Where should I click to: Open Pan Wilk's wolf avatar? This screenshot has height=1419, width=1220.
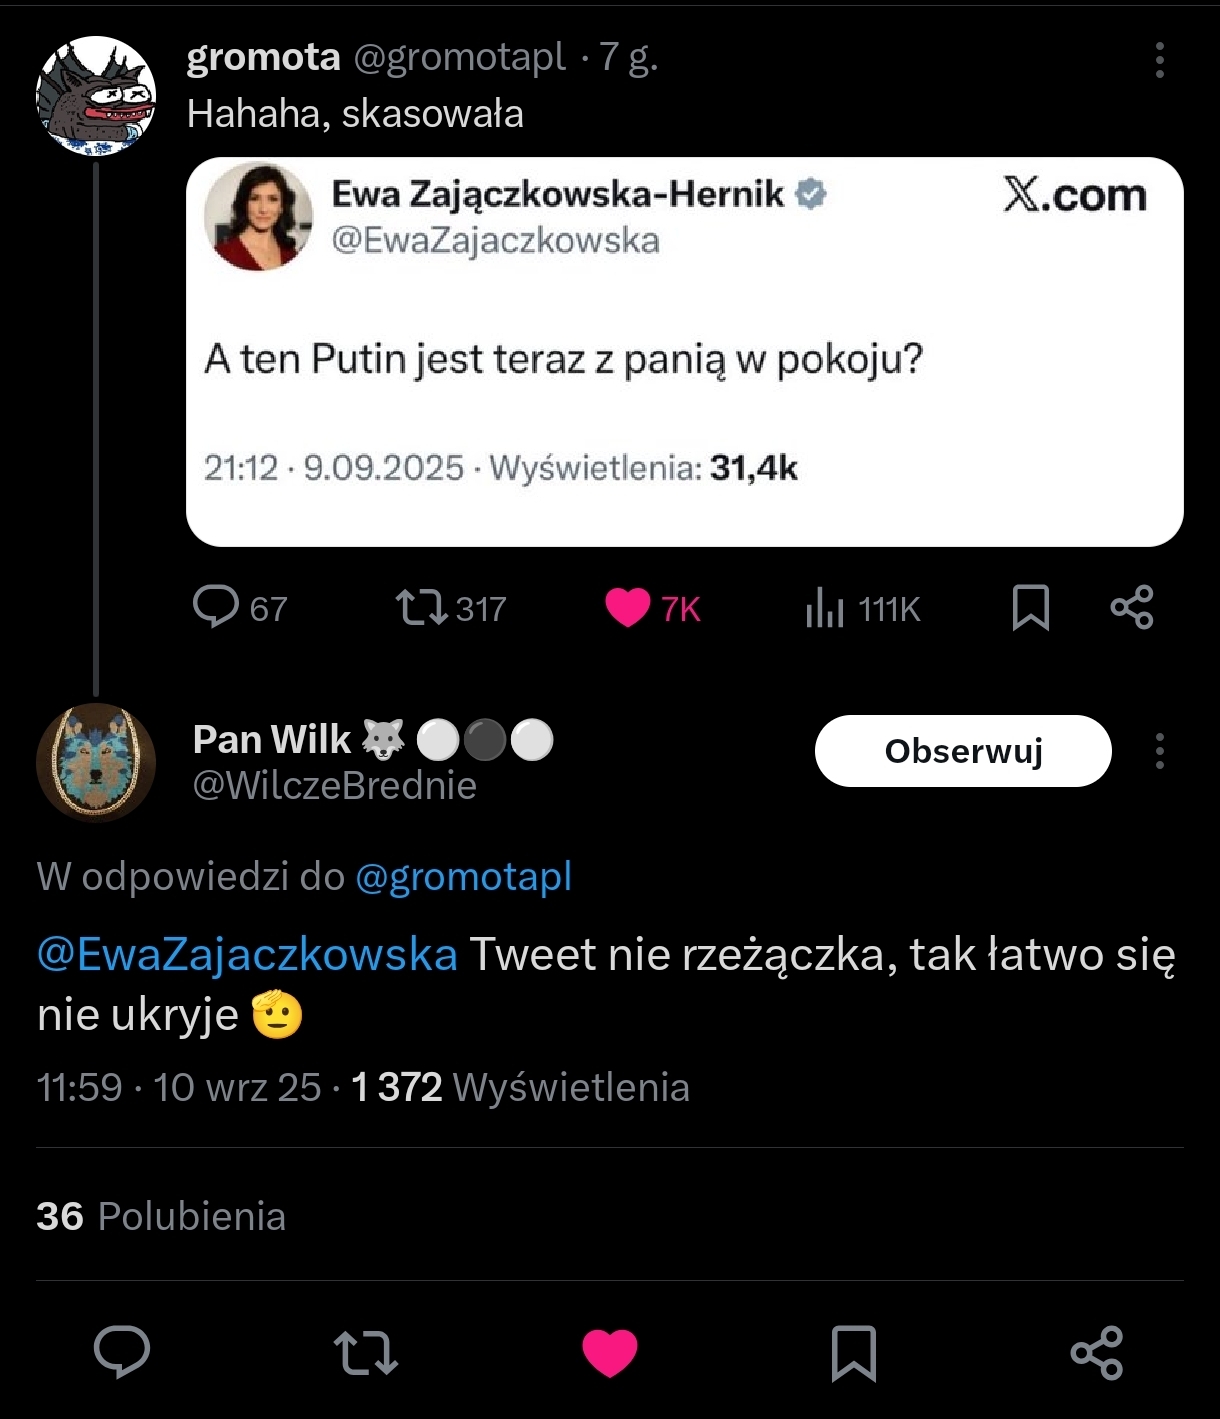pyautogui.click(x=96, y=762)
